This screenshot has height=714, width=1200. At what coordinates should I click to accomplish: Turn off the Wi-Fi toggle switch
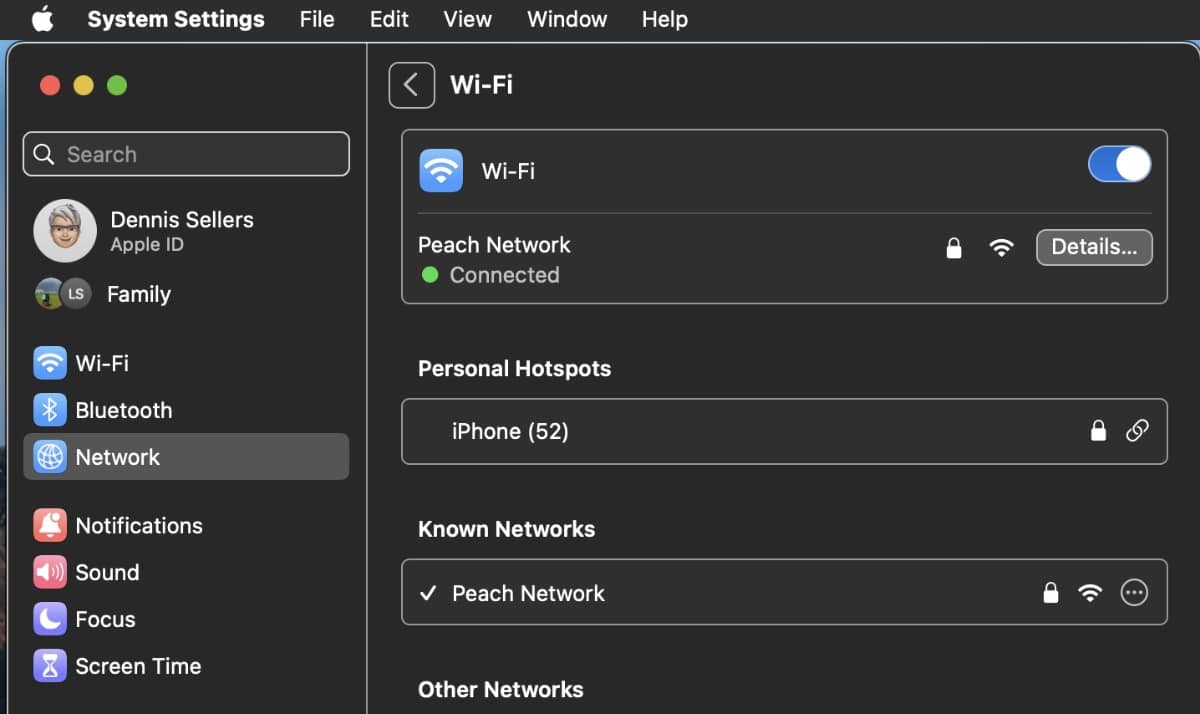pyautogui.click(x=1119, y=165)
